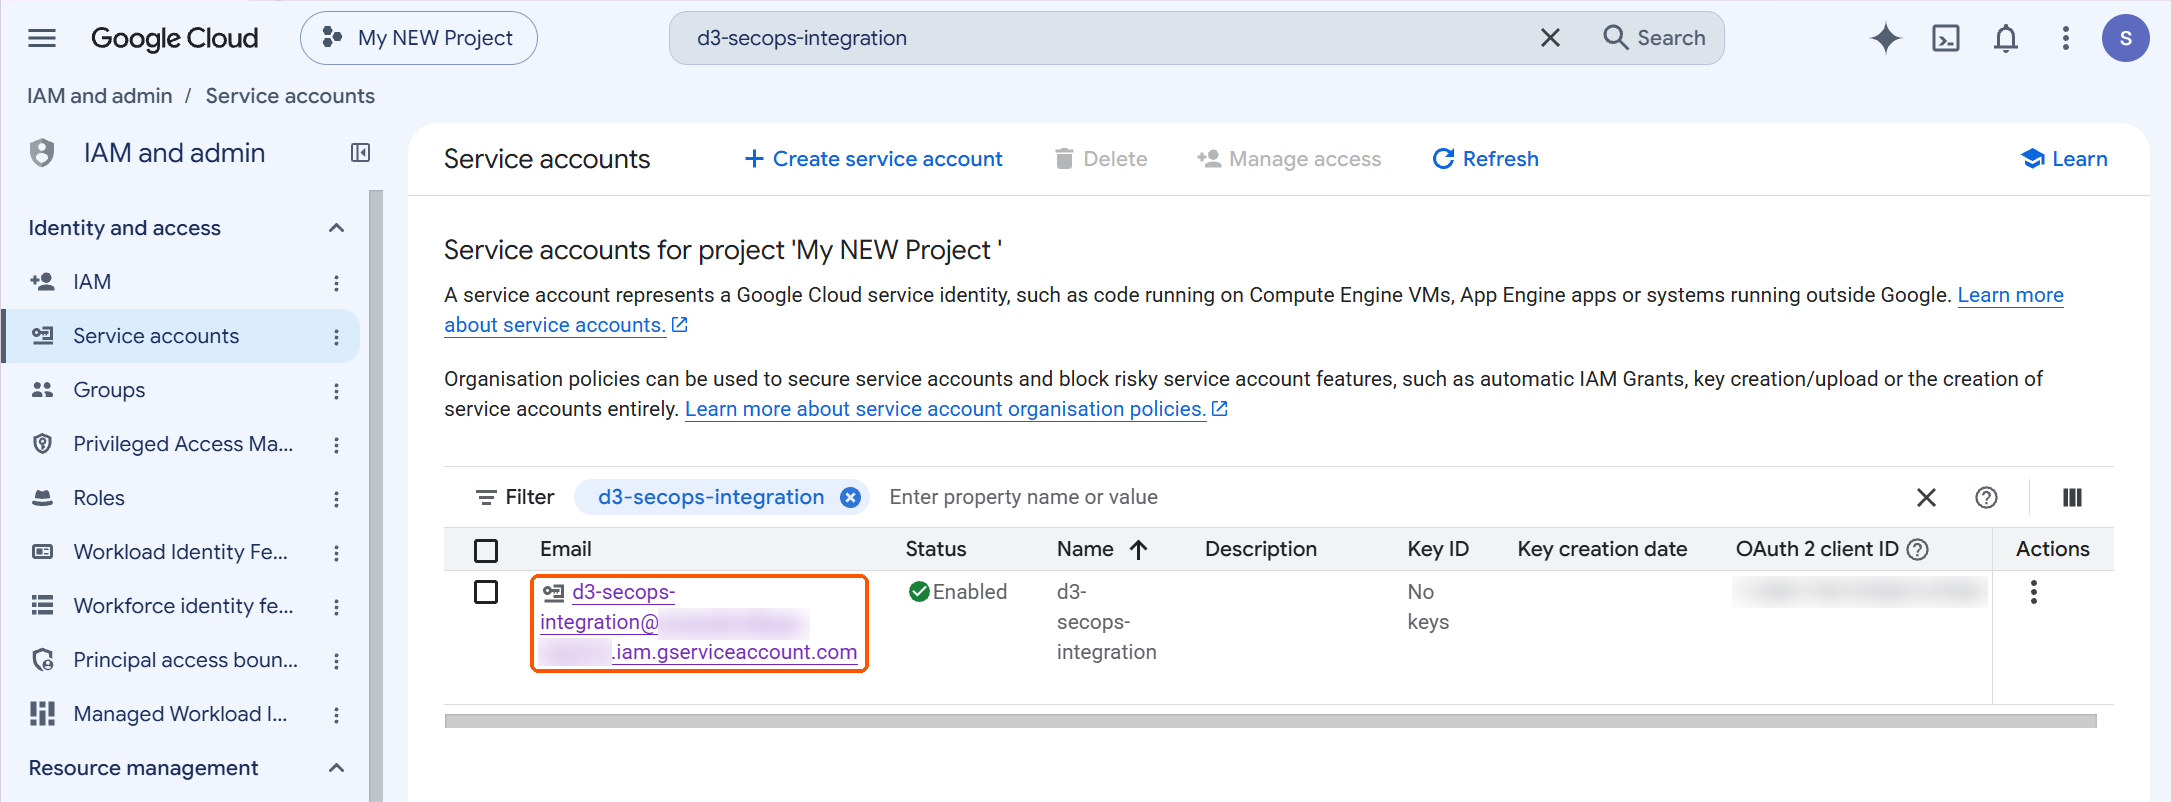Open more options next to Groups
The image size is (2171, 802).
pyautogui.click(x=336, y=391)
